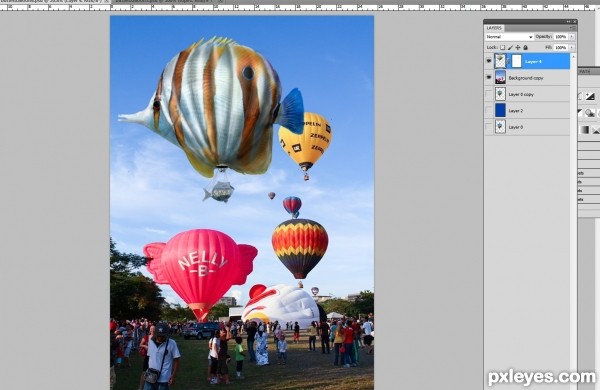Toggle lock transparent pixels icon
The height and width of the screenshot is (390, 600).
coord(502,47)
